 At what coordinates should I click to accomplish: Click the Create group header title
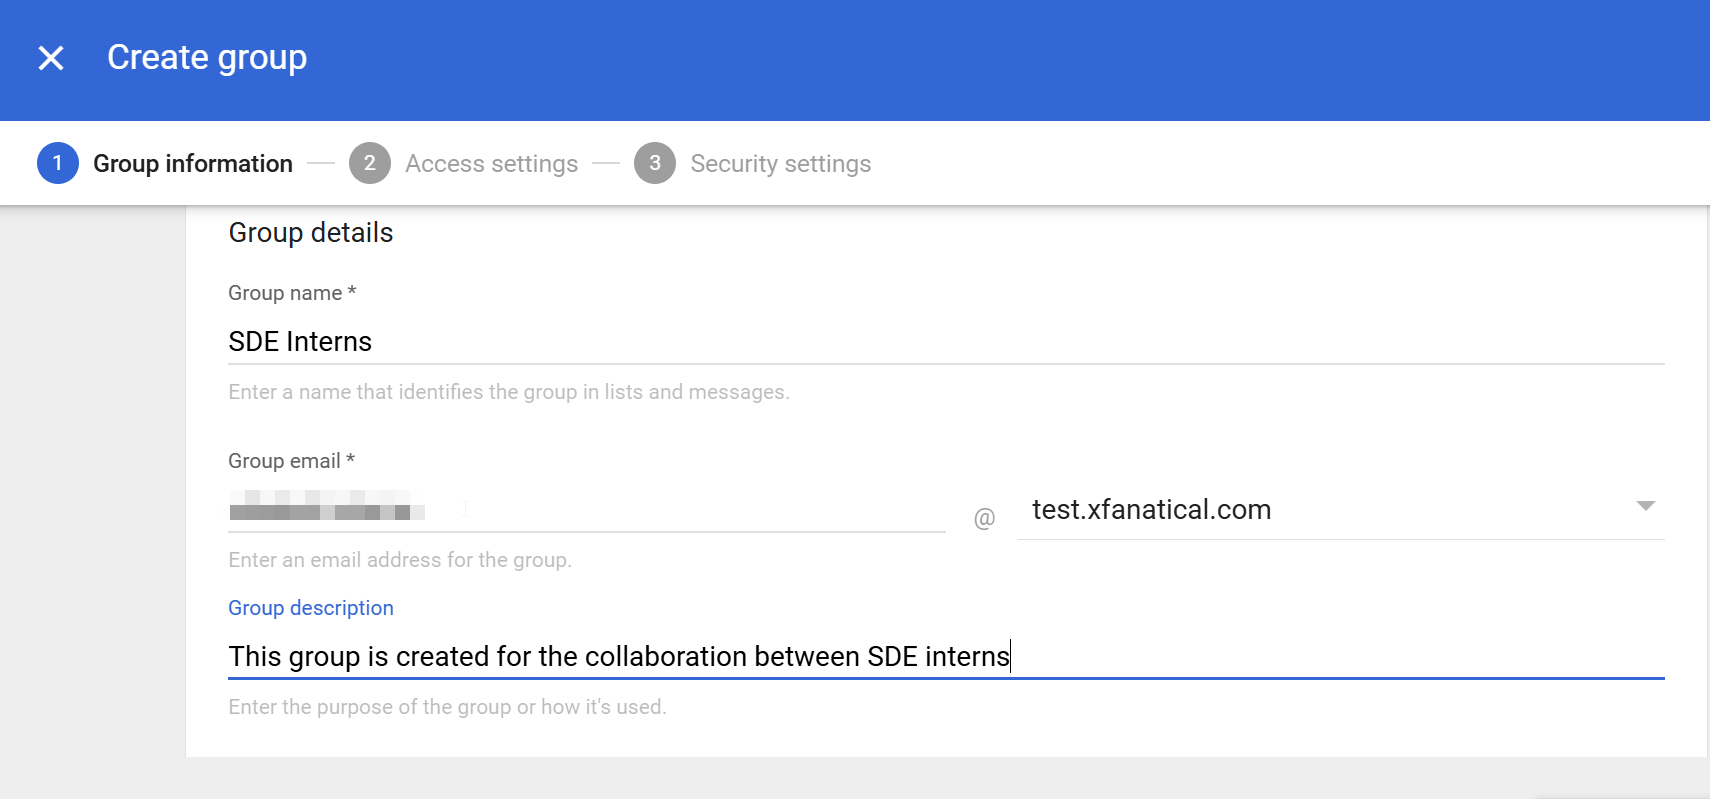(x=207, y=58)
